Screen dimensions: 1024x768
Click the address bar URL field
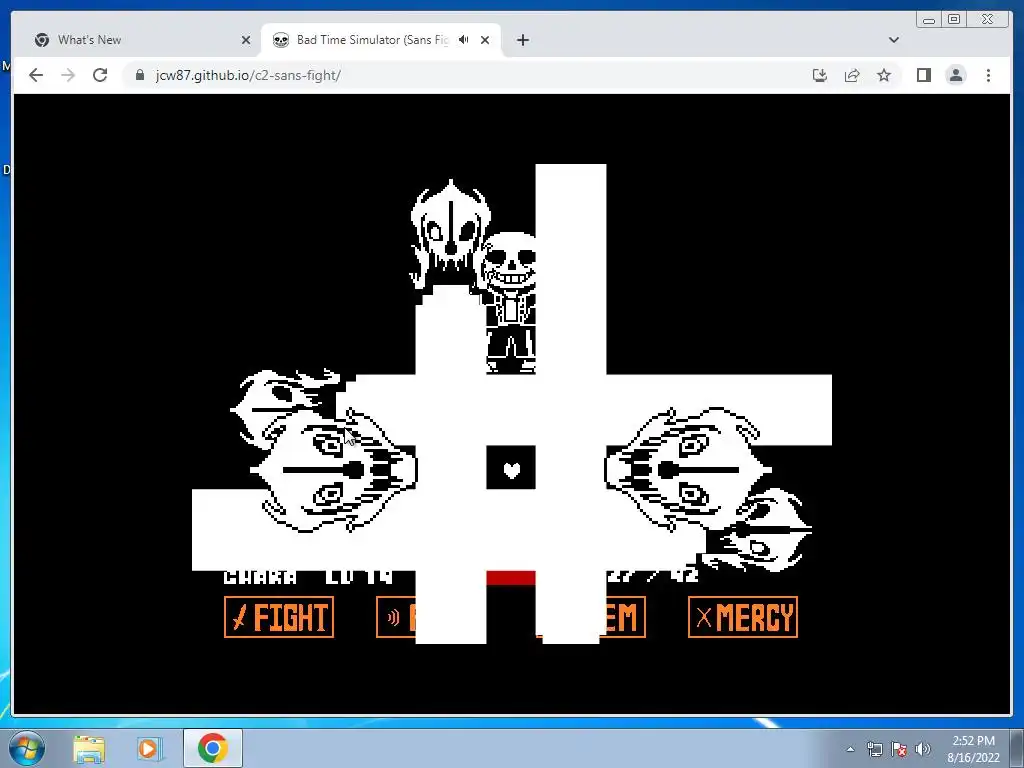click(464, 75)
